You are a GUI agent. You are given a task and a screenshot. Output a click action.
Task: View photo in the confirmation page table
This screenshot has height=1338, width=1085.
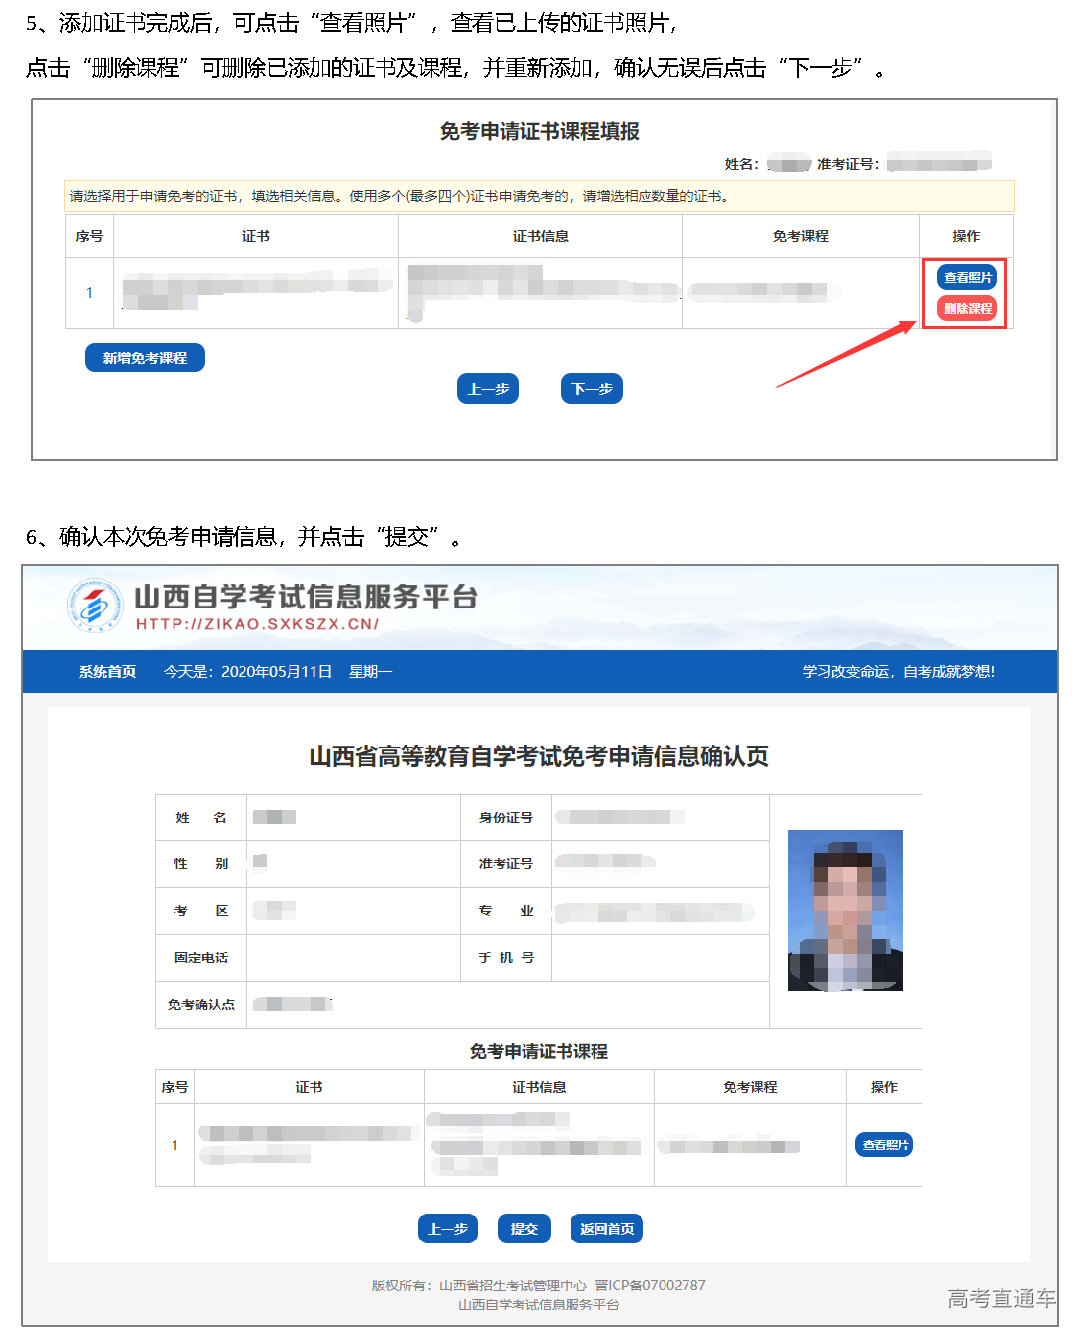point(884,1145)
